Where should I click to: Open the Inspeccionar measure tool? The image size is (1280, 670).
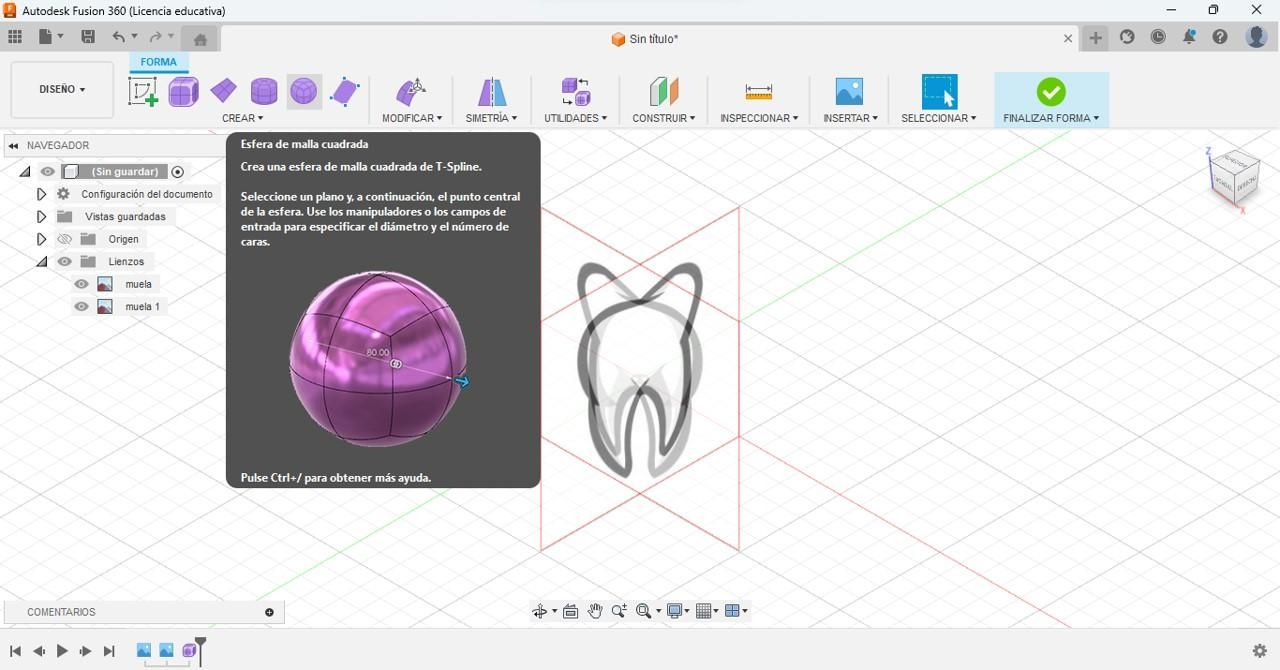pos(759,92)
